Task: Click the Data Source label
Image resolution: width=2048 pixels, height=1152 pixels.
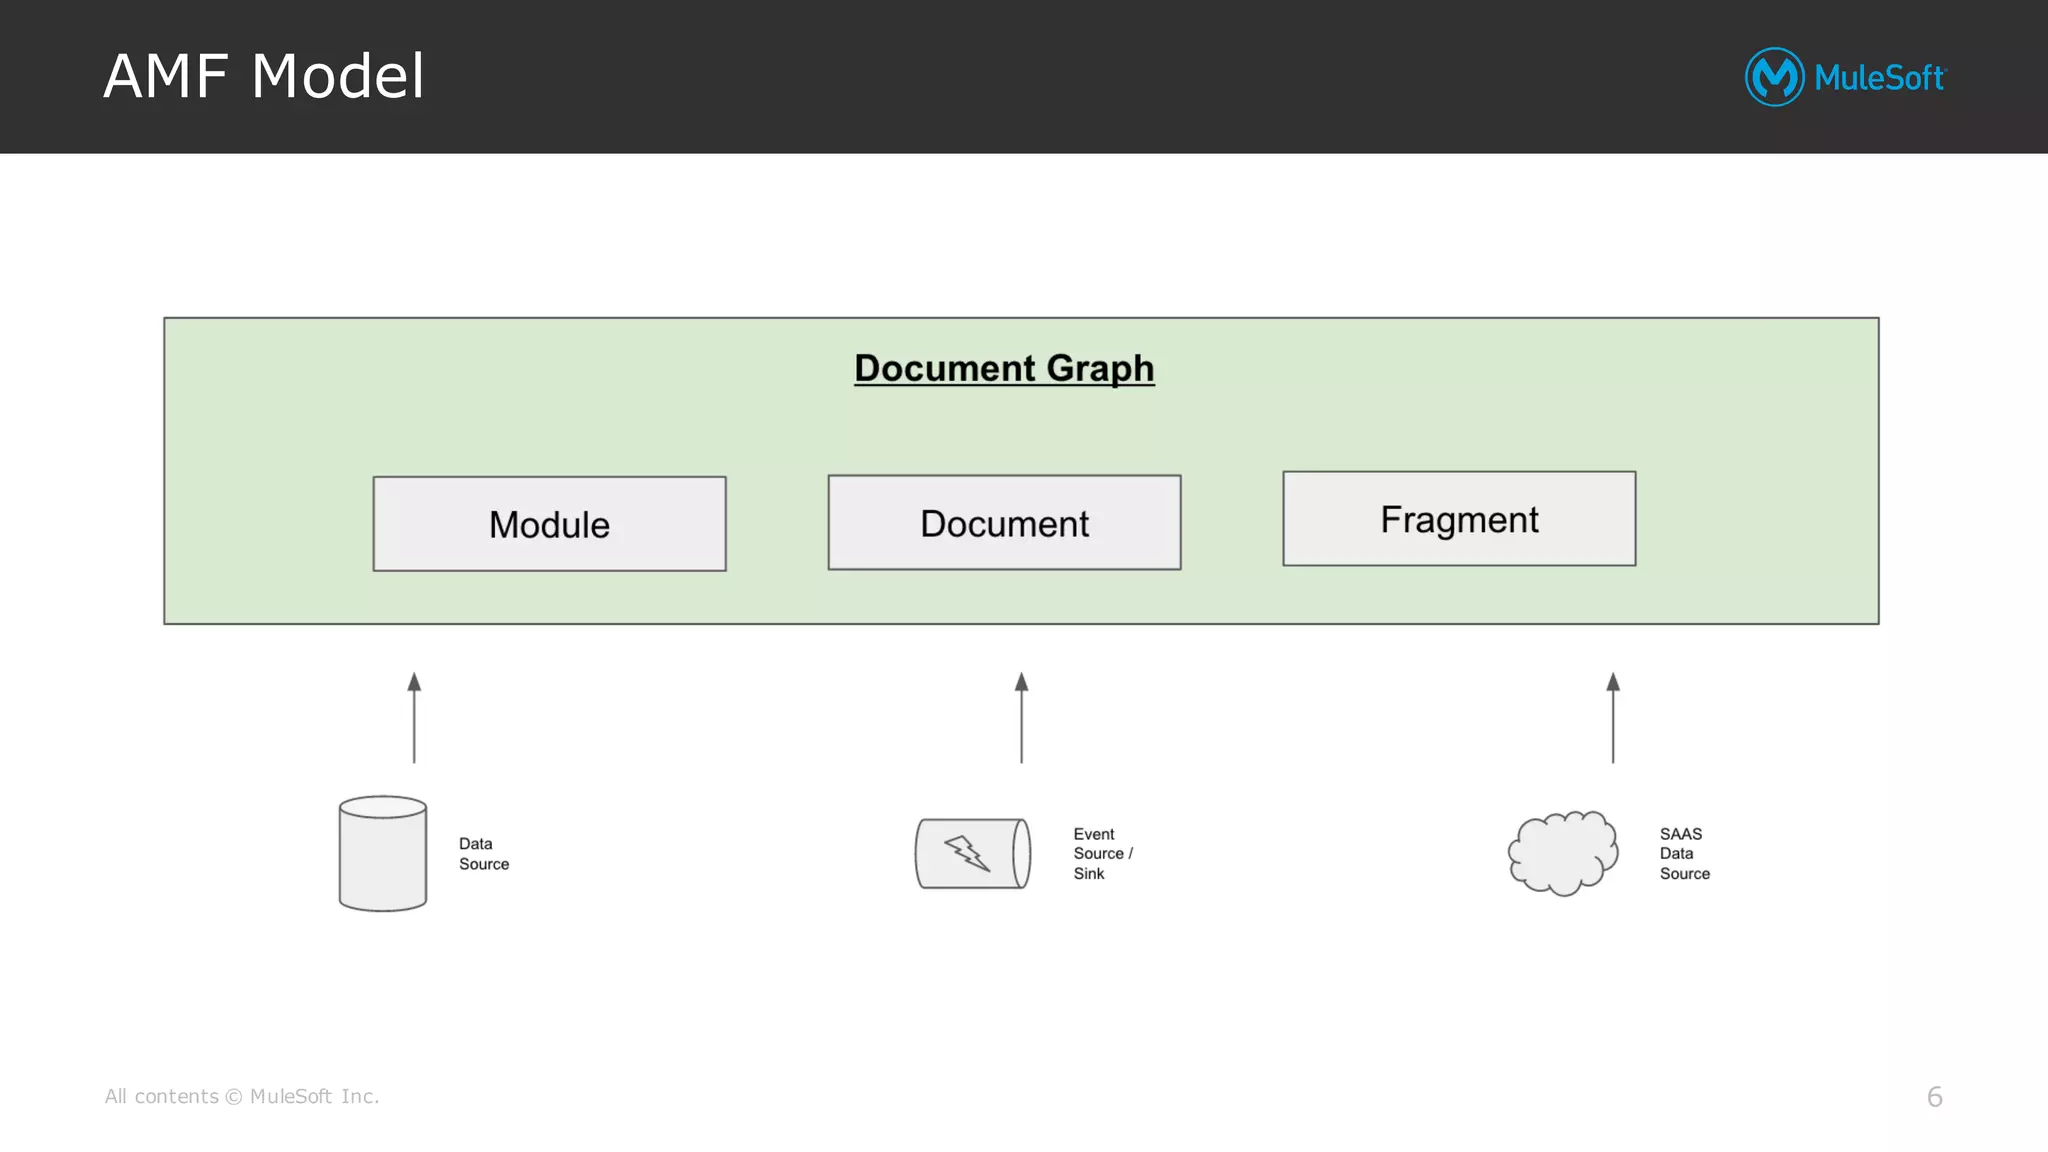Action: 483,854
